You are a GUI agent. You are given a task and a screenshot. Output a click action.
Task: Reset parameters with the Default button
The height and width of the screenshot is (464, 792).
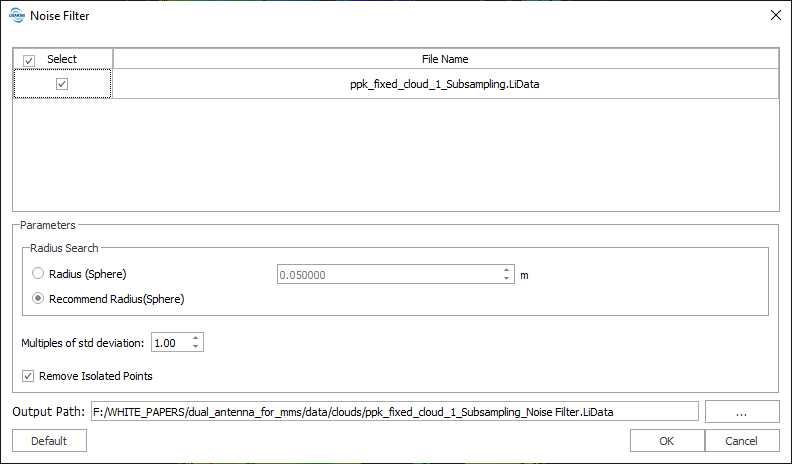(x=49, y=441)
